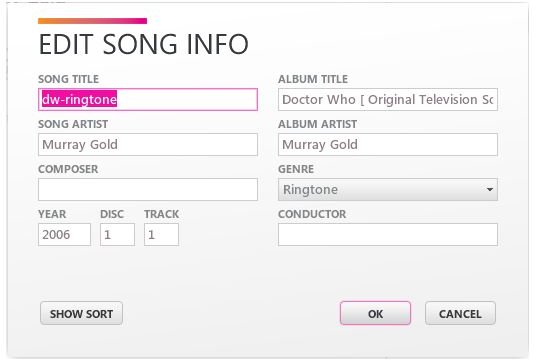The height and width of the screenshot is (360, 536).
Task: Click the Genre label text
Action: tap(296, 169)
